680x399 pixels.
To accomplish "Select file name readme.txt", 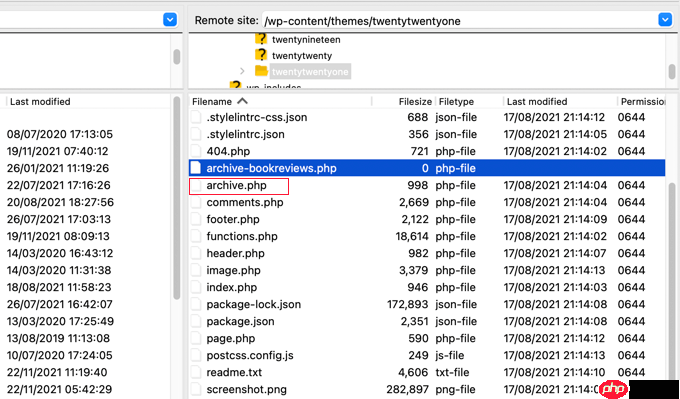I will pos(234,372).
